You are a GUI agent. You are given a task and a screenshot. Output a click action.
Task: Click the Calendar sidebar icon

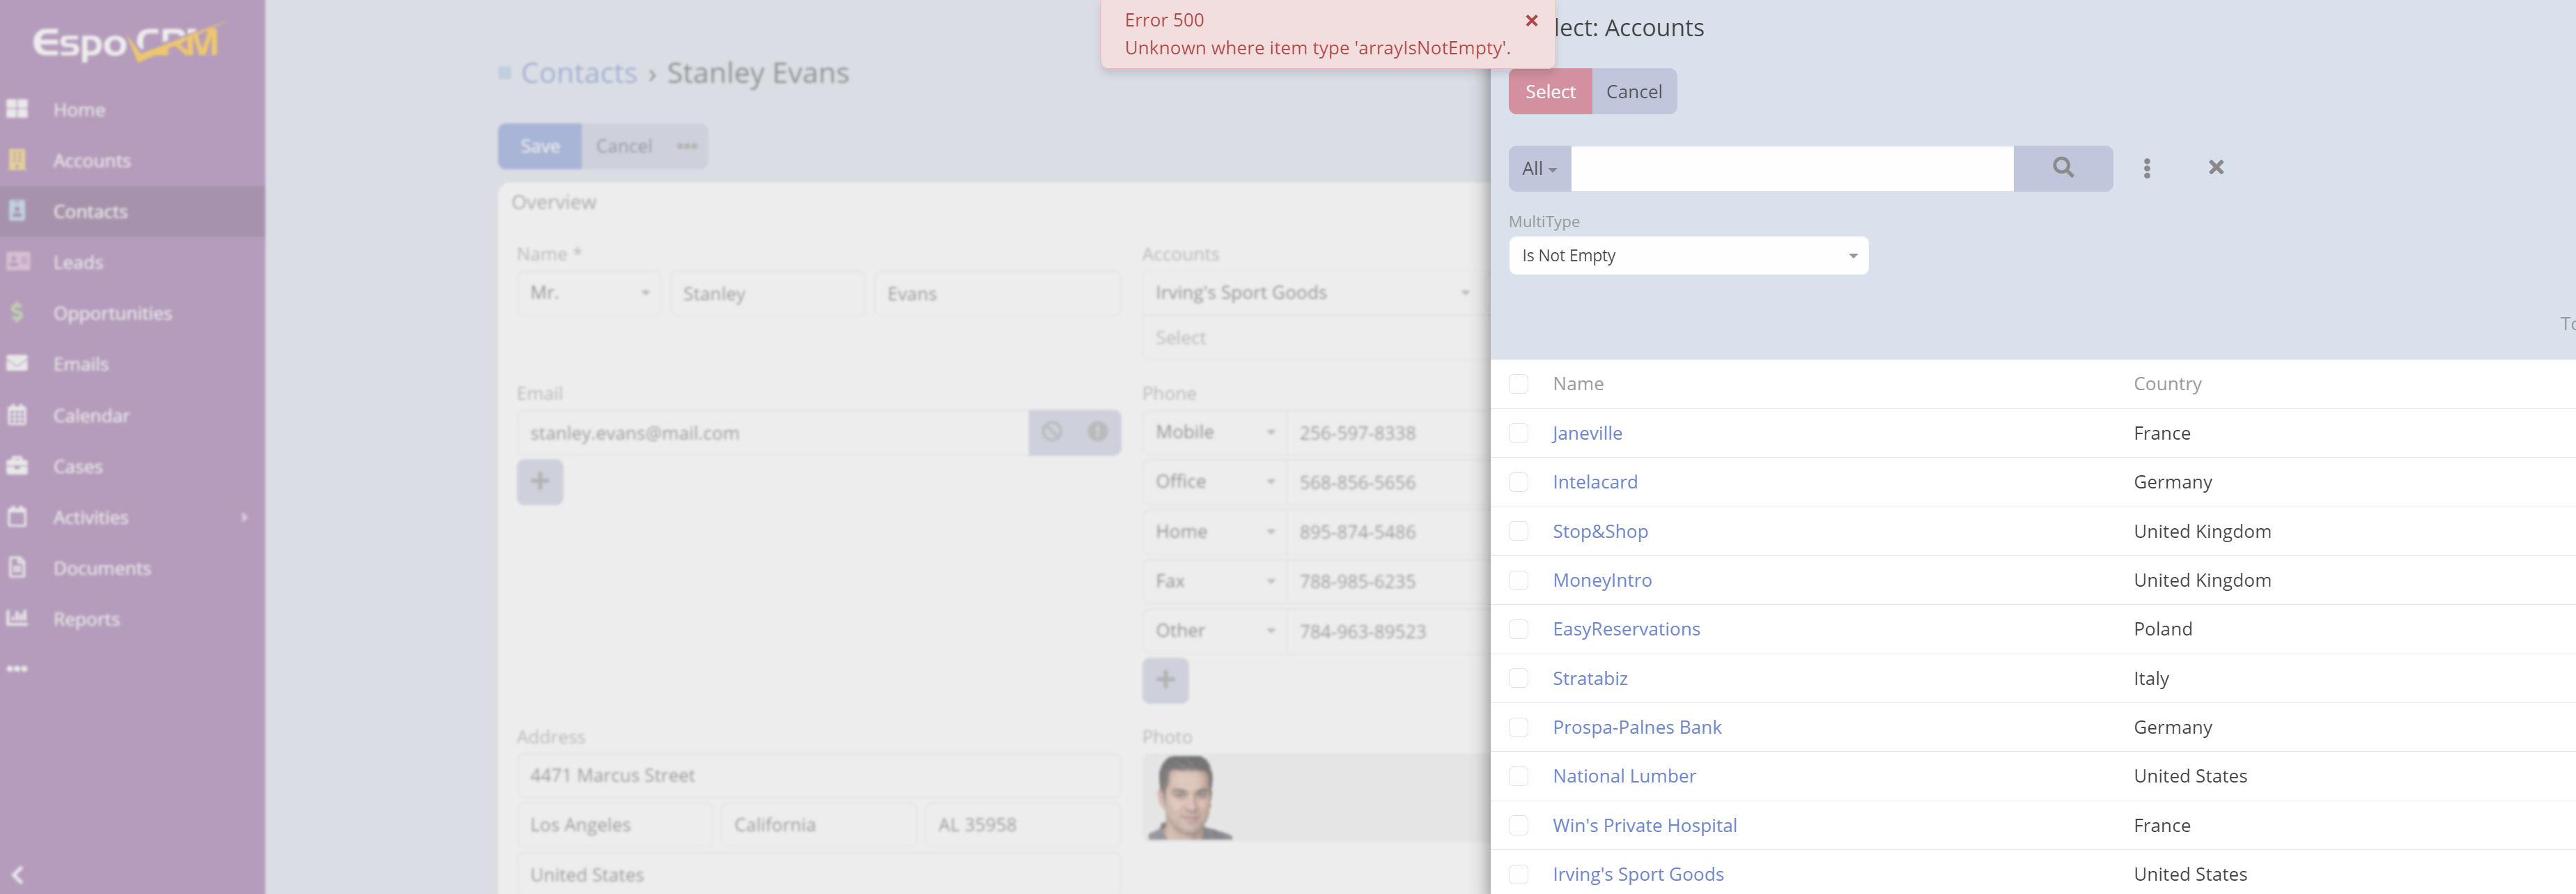coord(17,415)
